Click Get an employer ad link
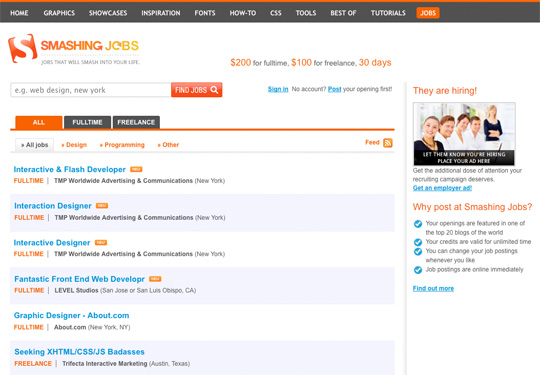 442,188
